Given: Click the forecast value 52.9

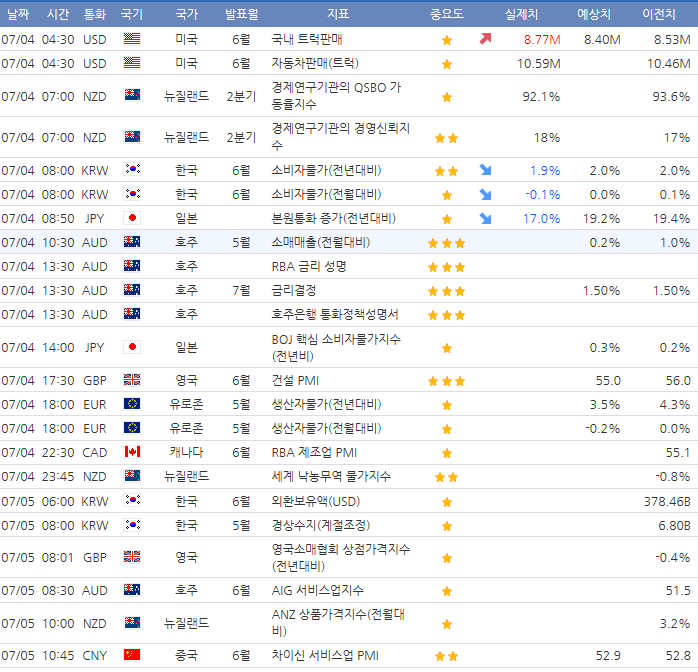Looking at the screenshot, I should [608, 656].
